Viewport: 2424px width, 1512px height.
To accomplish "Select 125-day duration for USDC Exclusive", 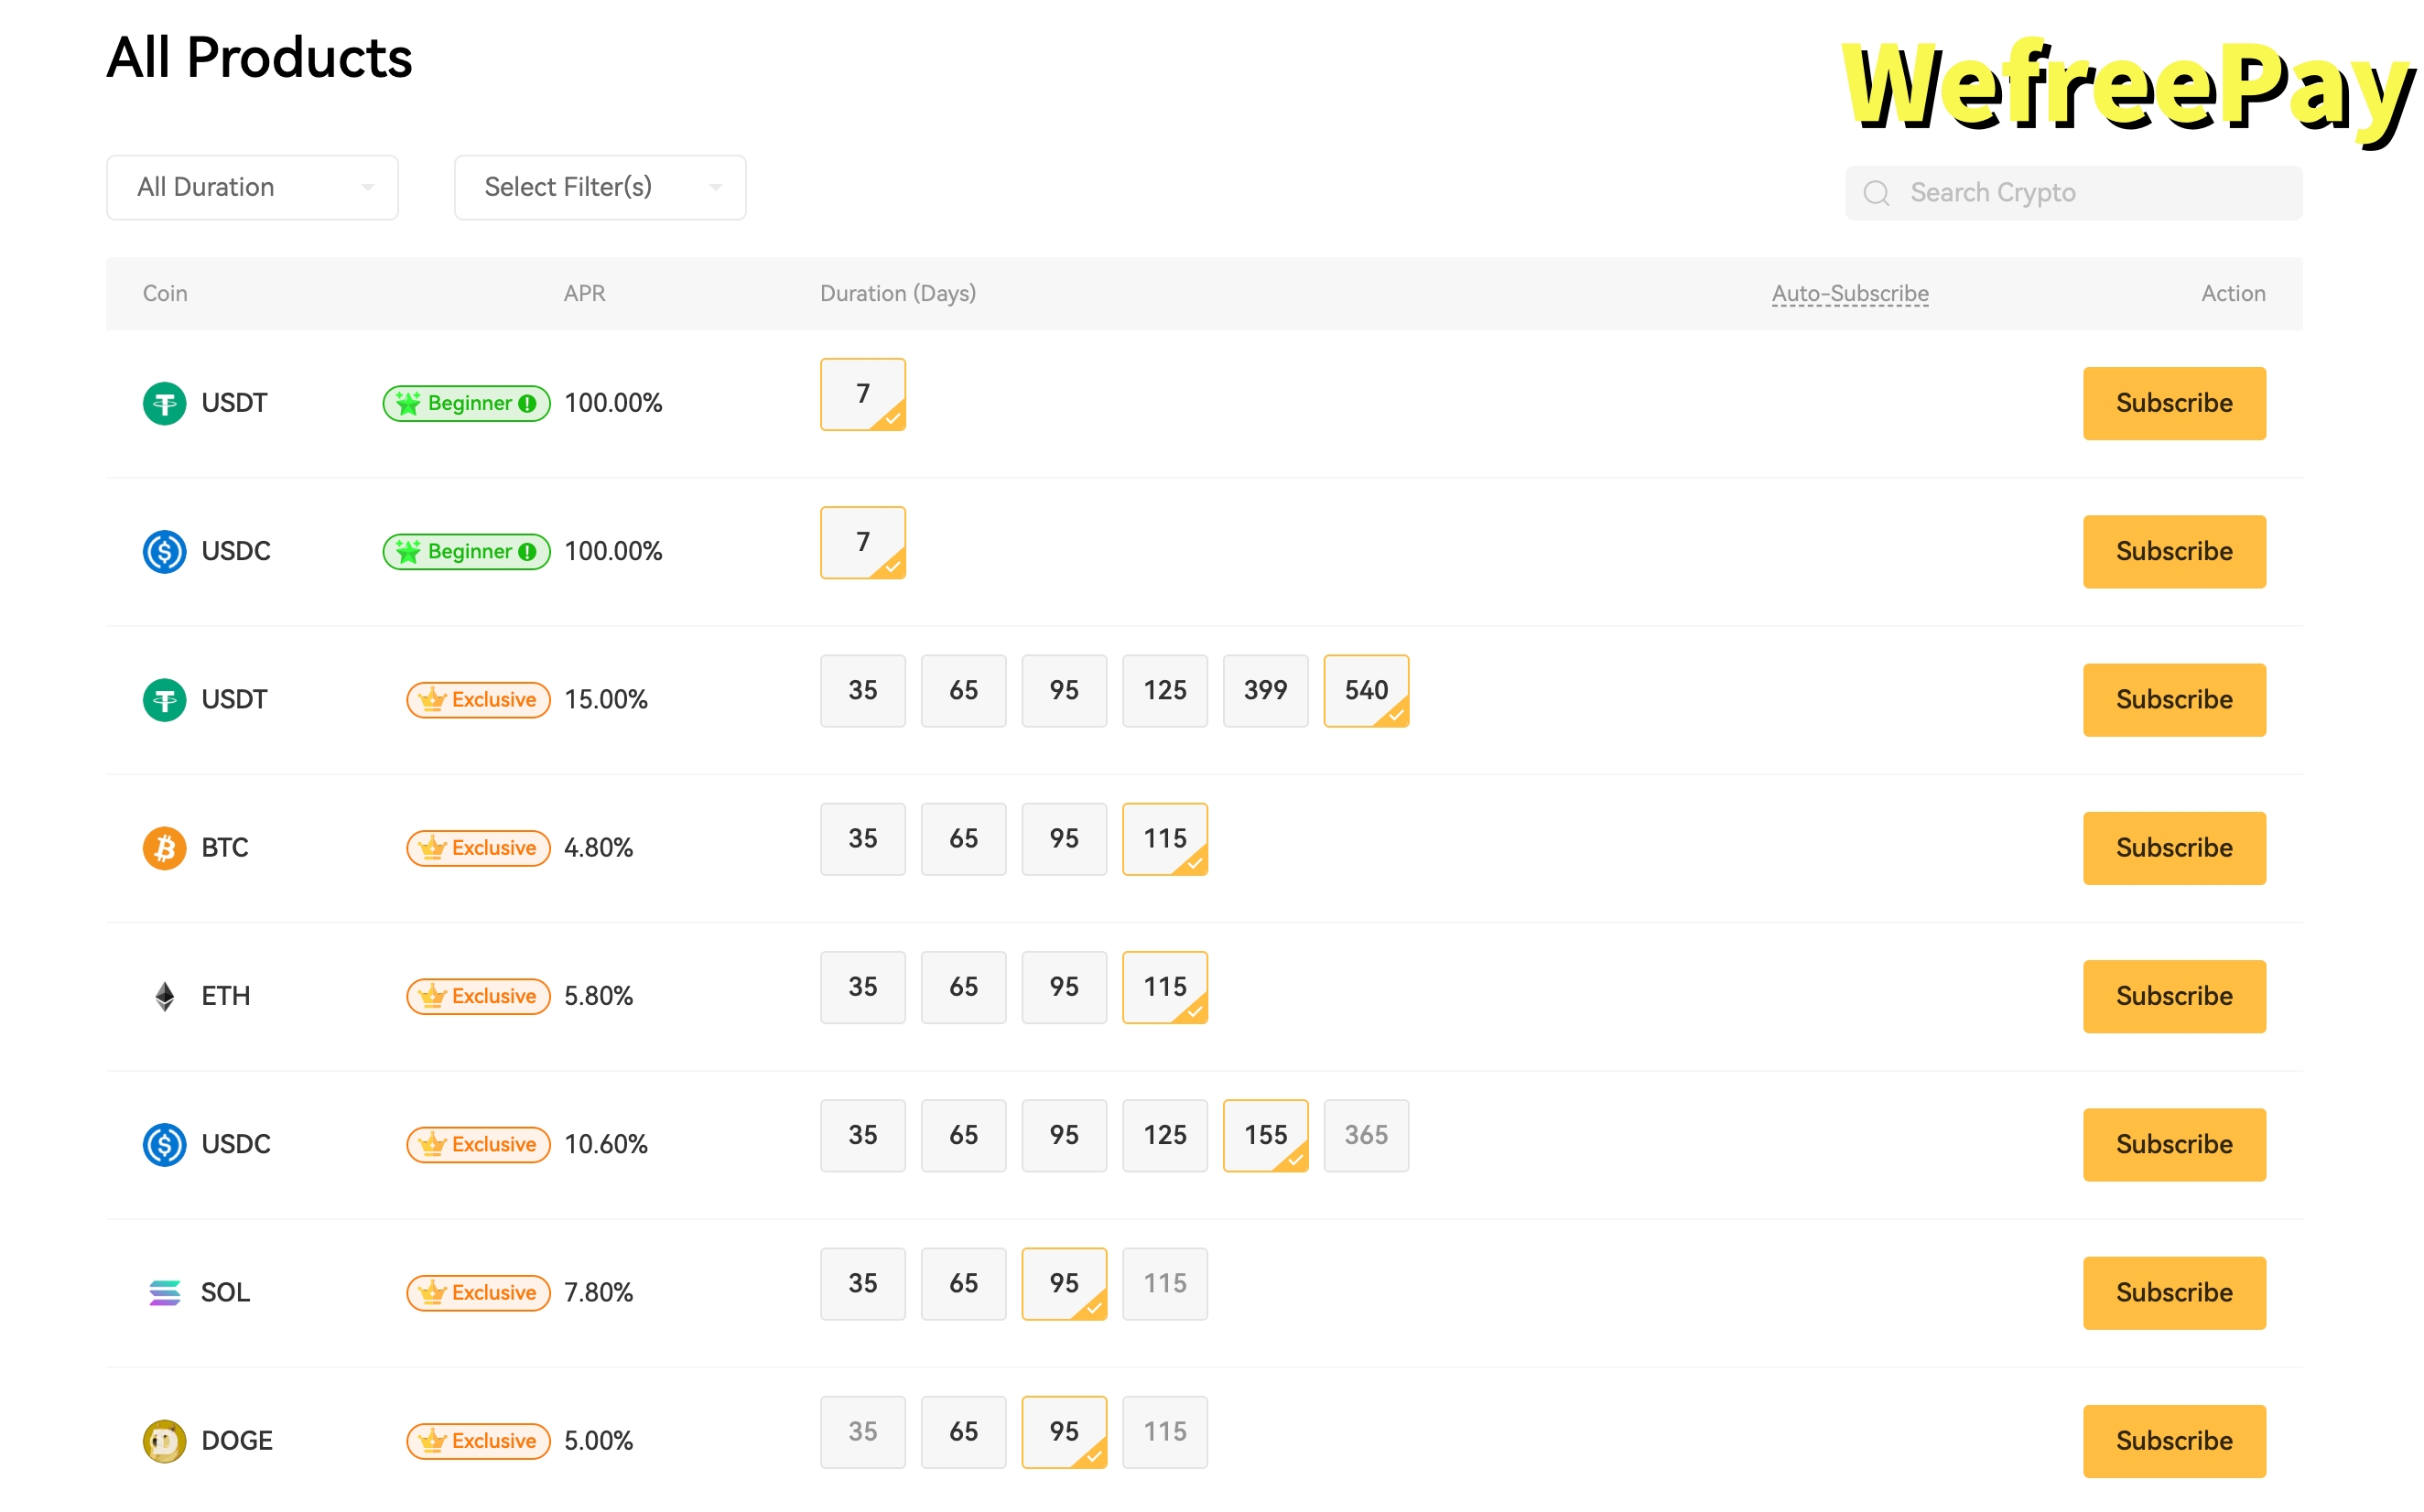I will pyautogui.click(x=1165, y=1136).
